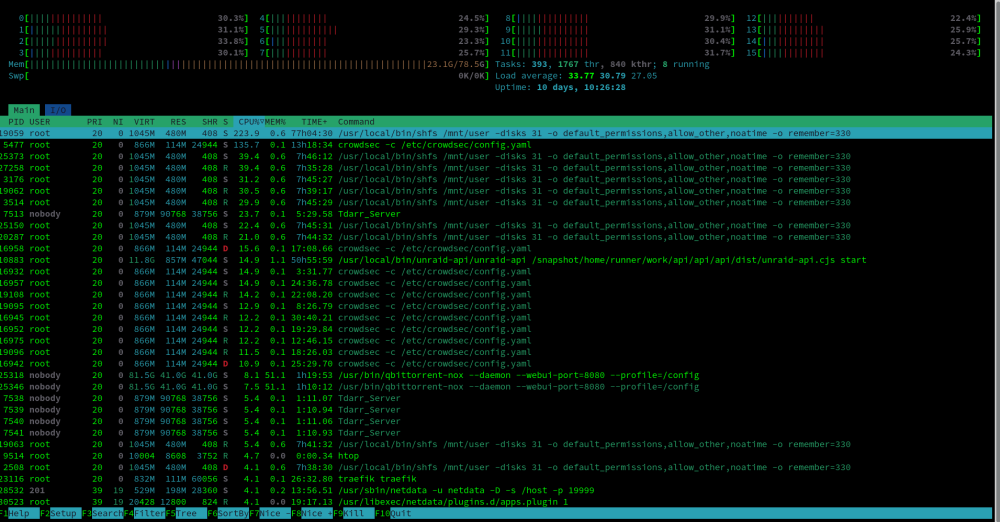This screenshot has width=1000, height=522.
Task: Sort by the RES column header
Action: tap(178, 121)
